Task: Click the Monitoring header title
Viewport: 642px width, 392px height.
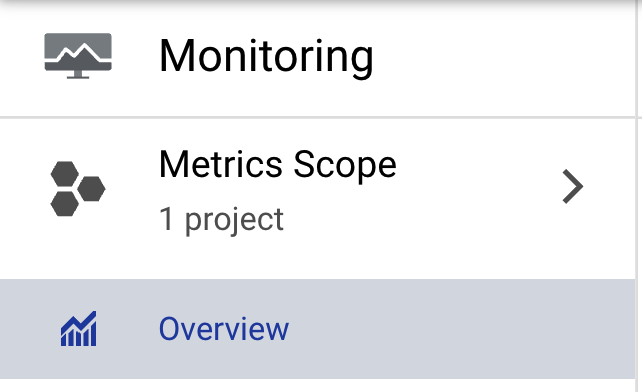Action: [266, 57]
